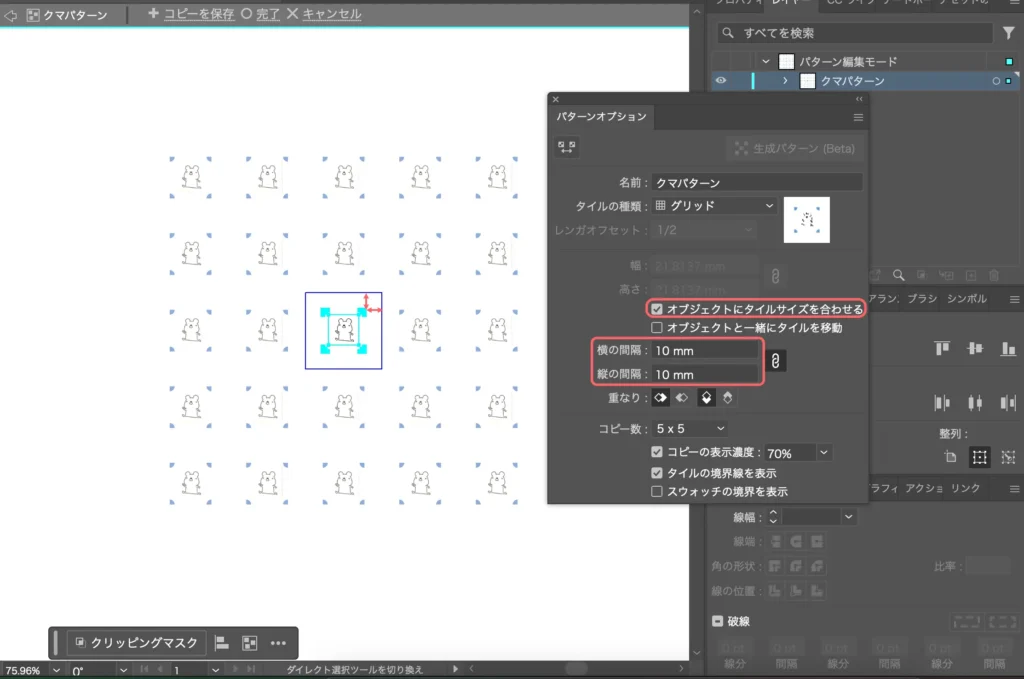This screenshot has width=1024, height=679.
Task: Open the コピーの表示濃度 70% dropdown
Action: [824, 452]
